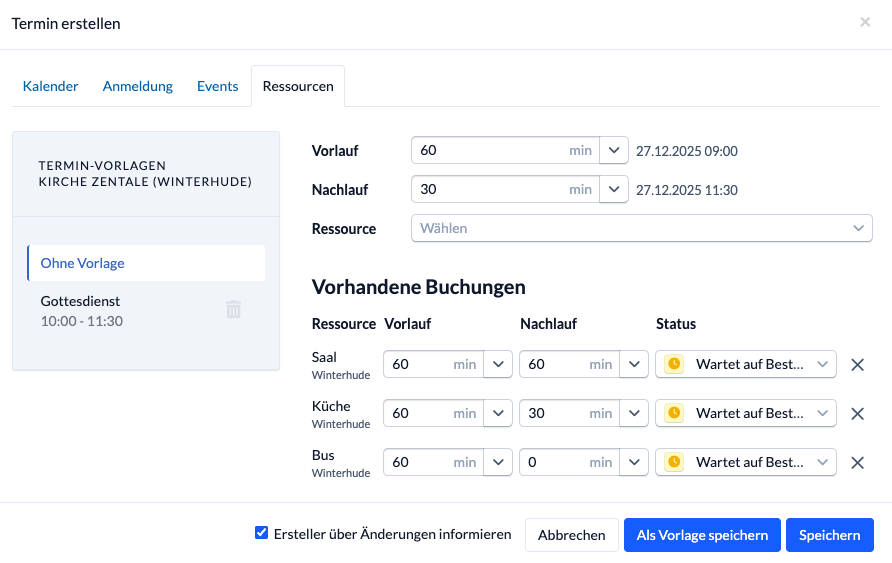Image resolution: width=892 pixels, height=563 pixels.
Task: Click the Bus resource name
Action: 323,455
